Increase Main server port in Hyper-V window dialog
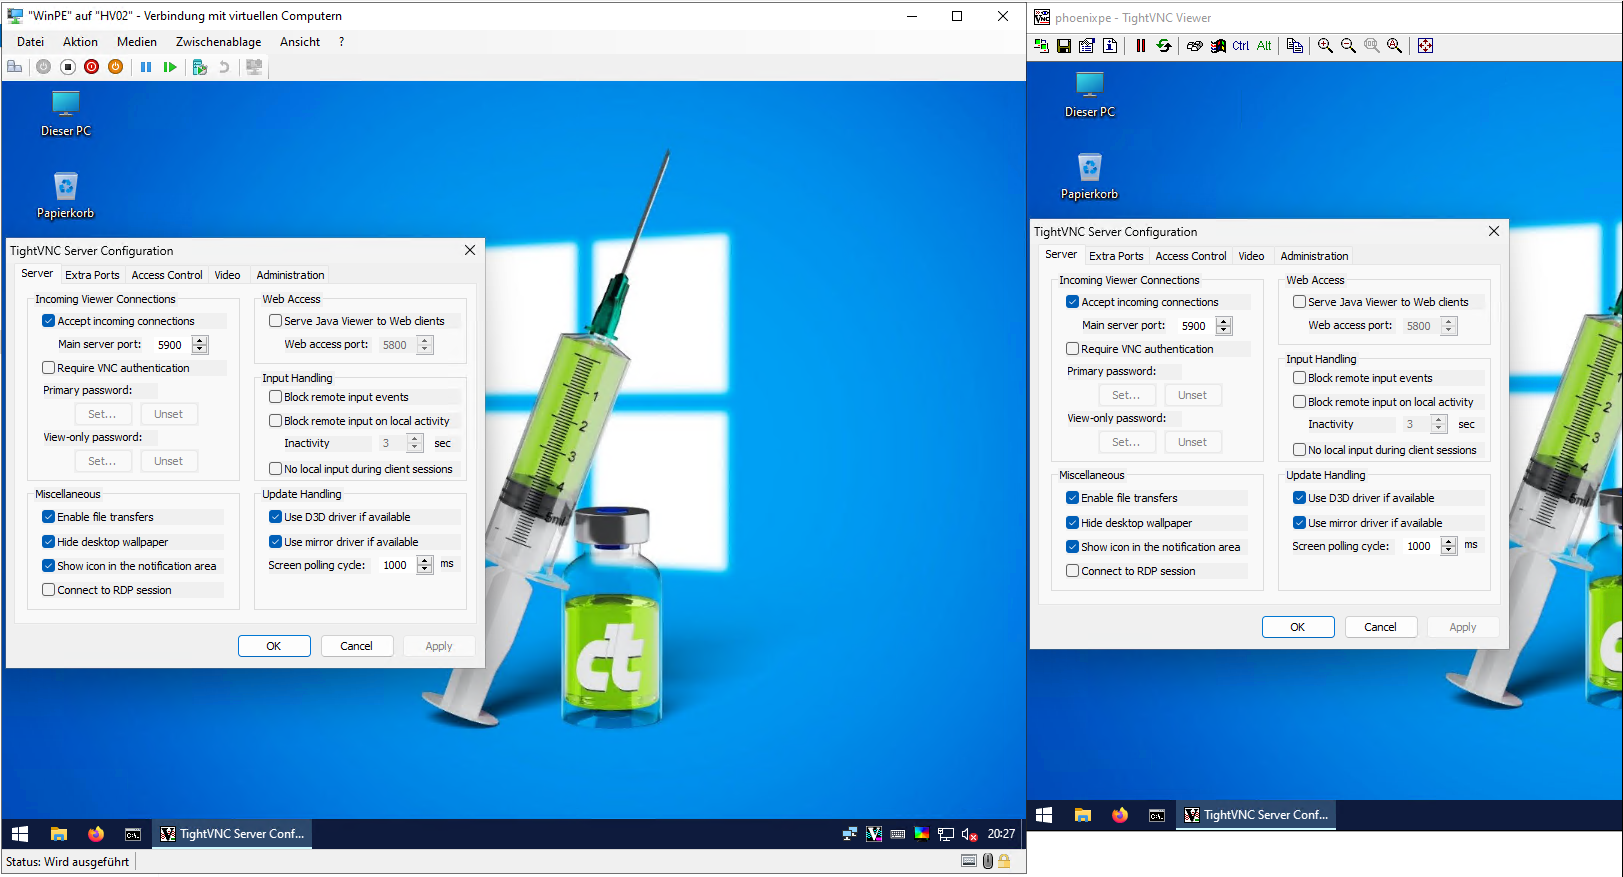 (x=200, y=340)
